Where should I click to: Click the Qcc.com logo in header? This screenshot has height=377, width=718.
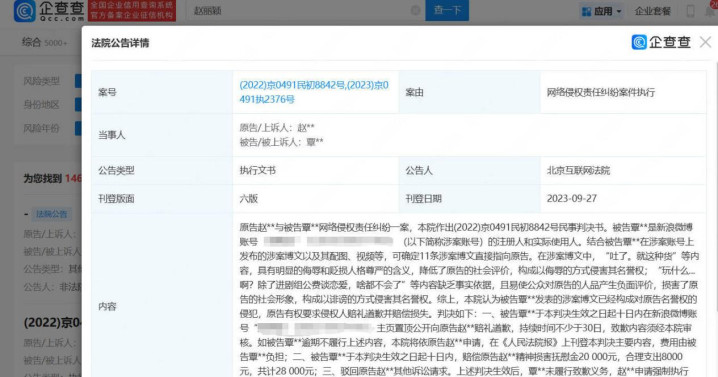(x=49, y=11)
